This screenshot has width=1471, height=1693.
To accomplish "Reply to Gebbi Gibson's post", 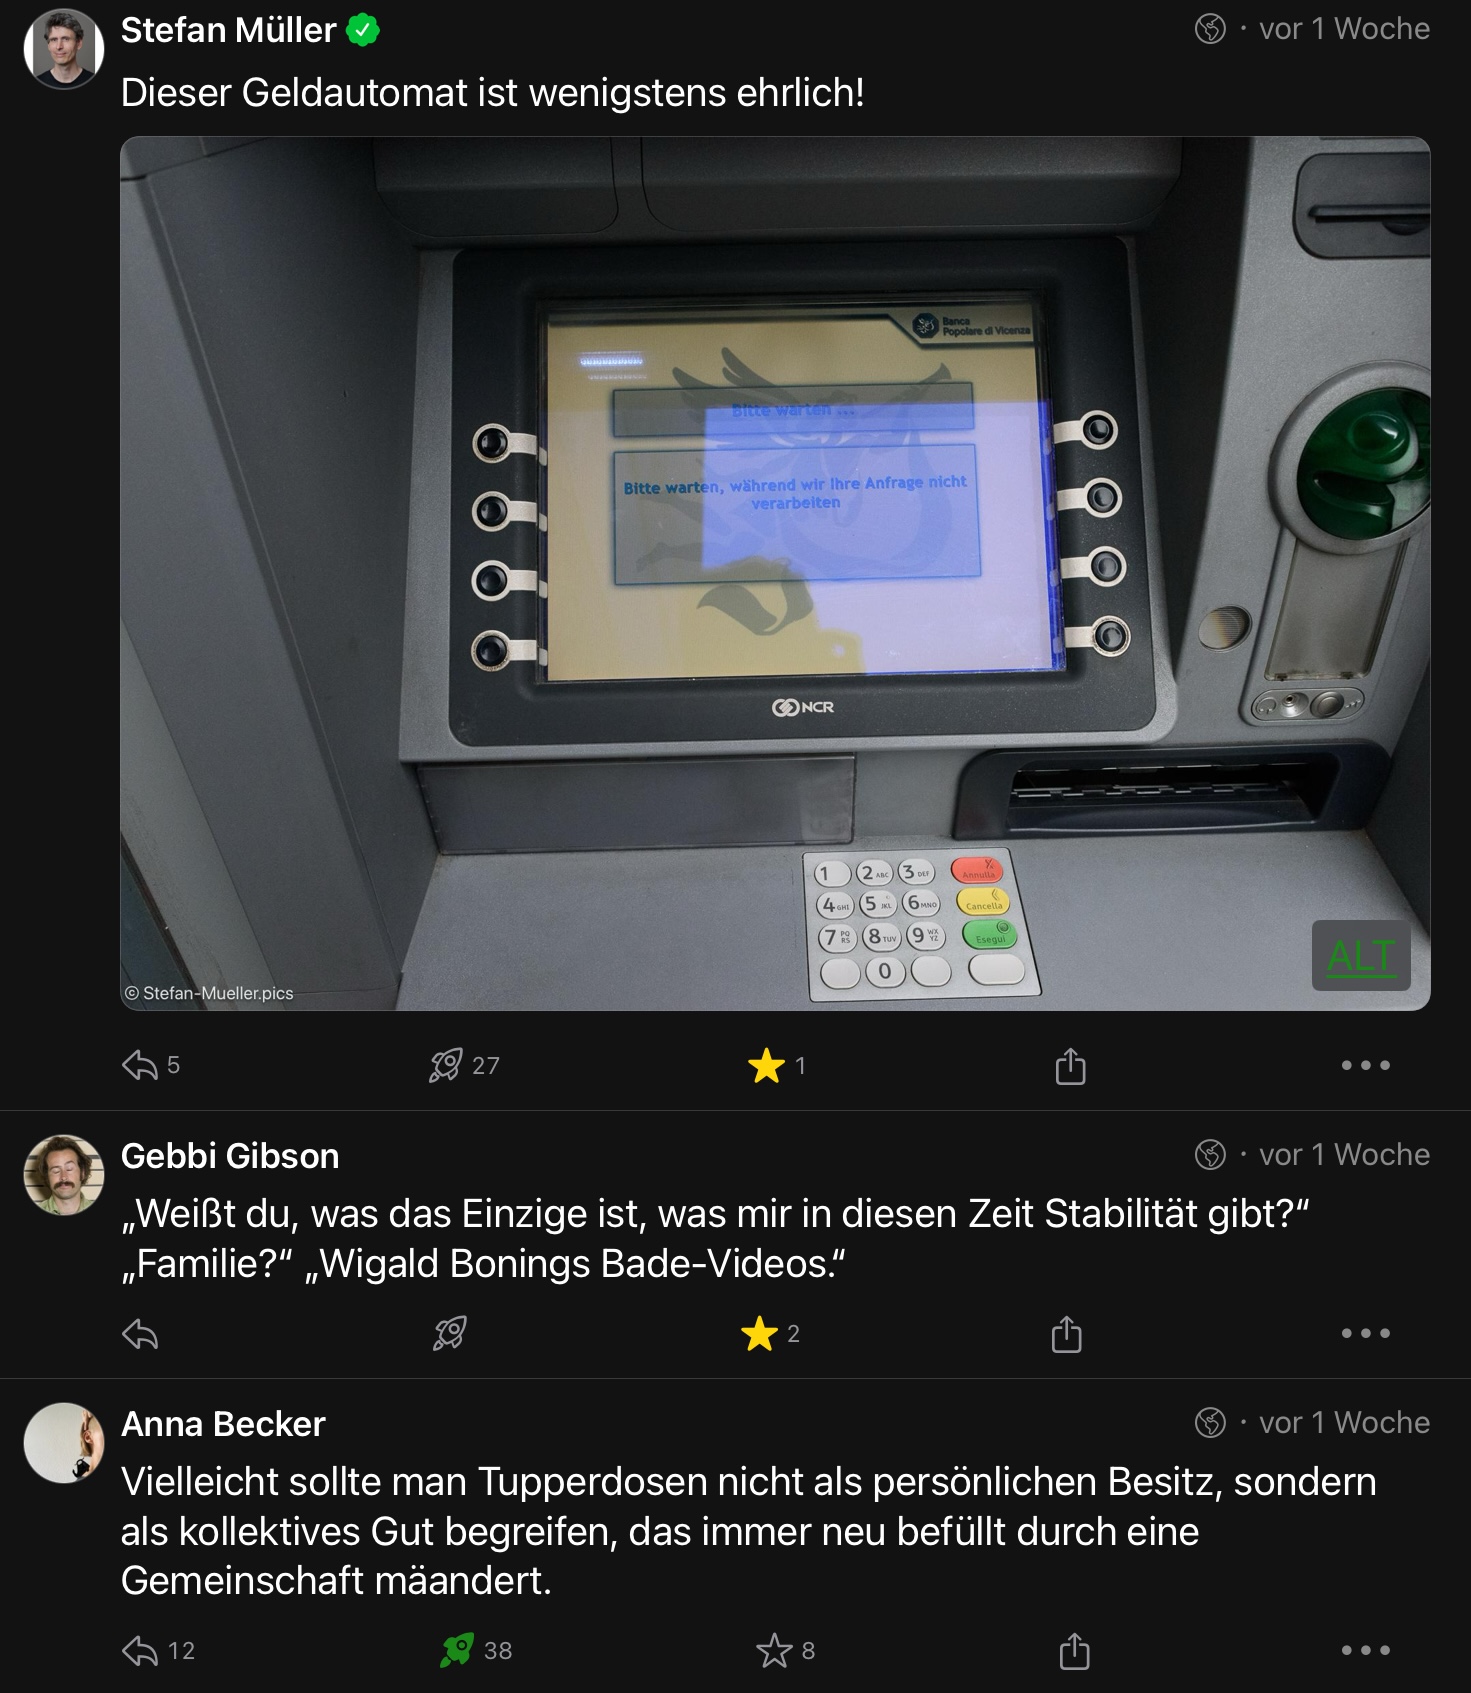I will [140, 1334].
